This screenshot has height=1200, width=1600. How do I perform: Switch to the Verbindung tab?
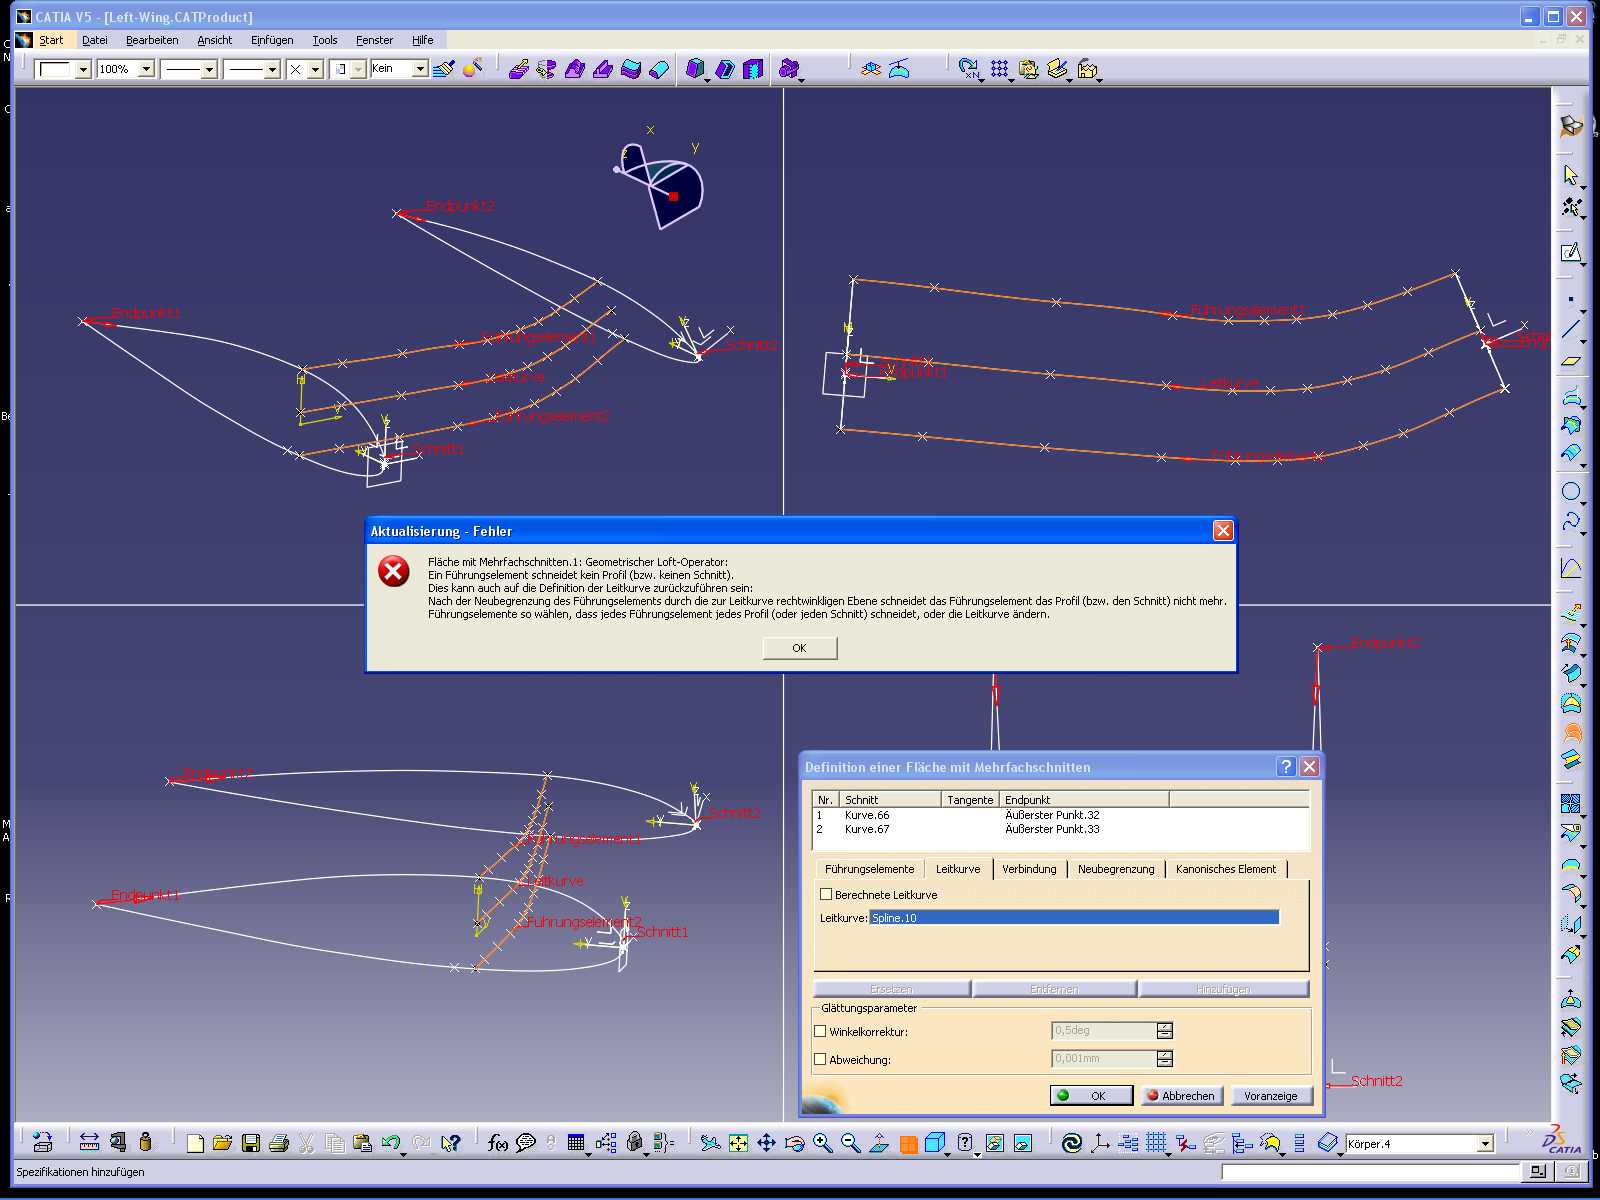point(1029,869)
